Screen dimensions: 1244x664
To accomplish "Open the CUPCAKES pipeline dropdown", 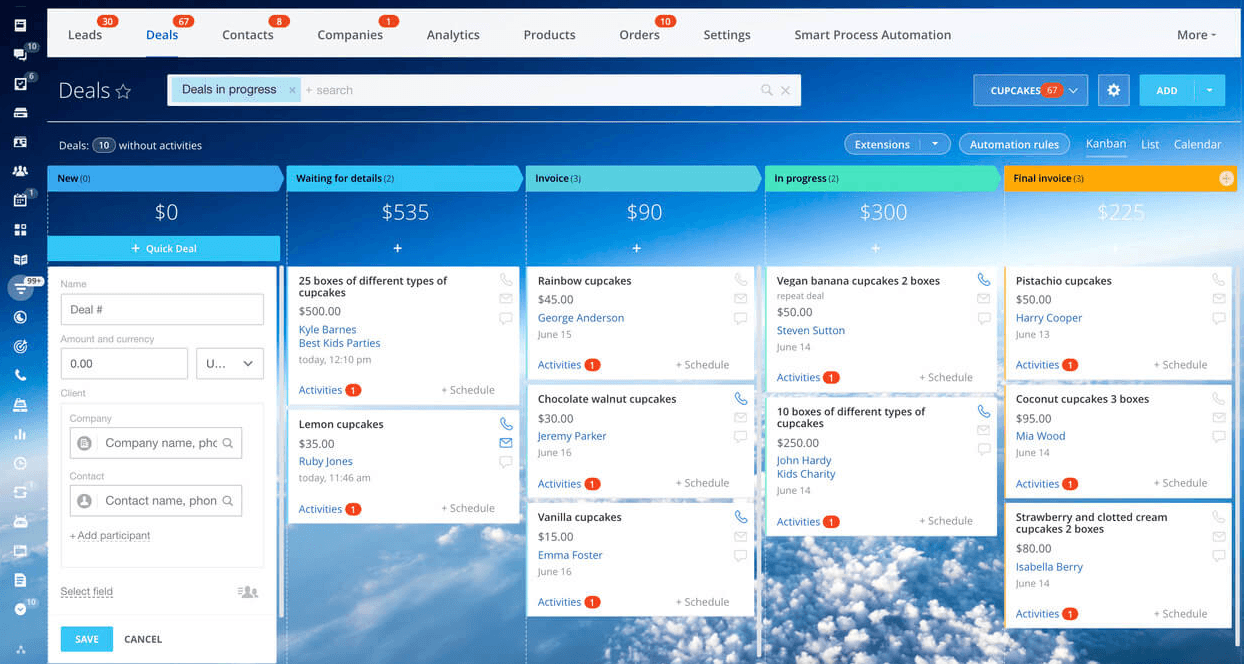I will click(1030, 90).
